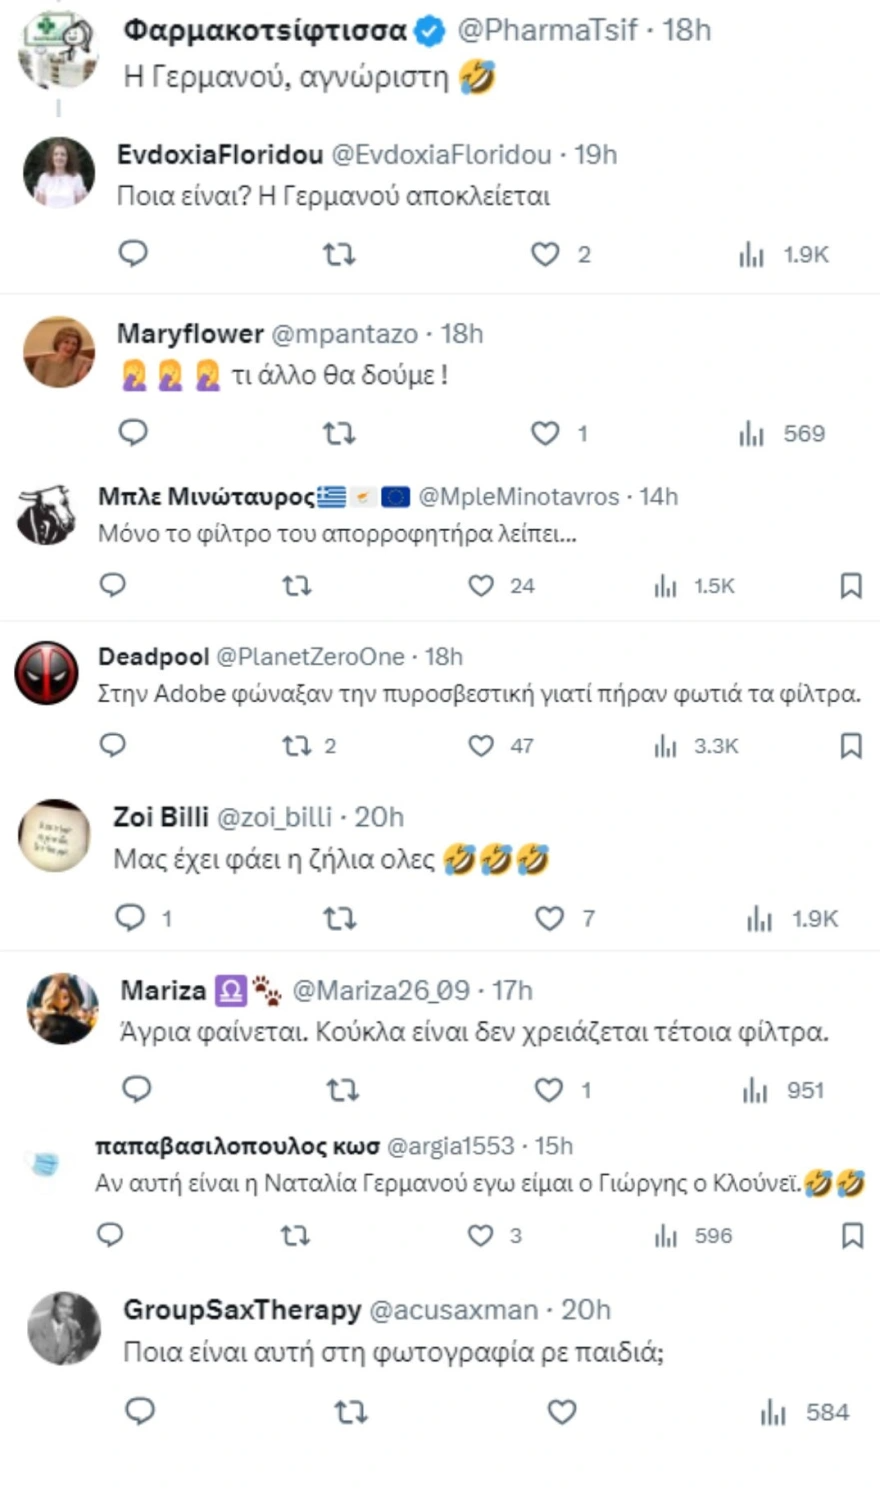Viewport: 880px width, 1493px height.
Task: Bookmark the Deadpool tweet
Action: coord(851,745)
